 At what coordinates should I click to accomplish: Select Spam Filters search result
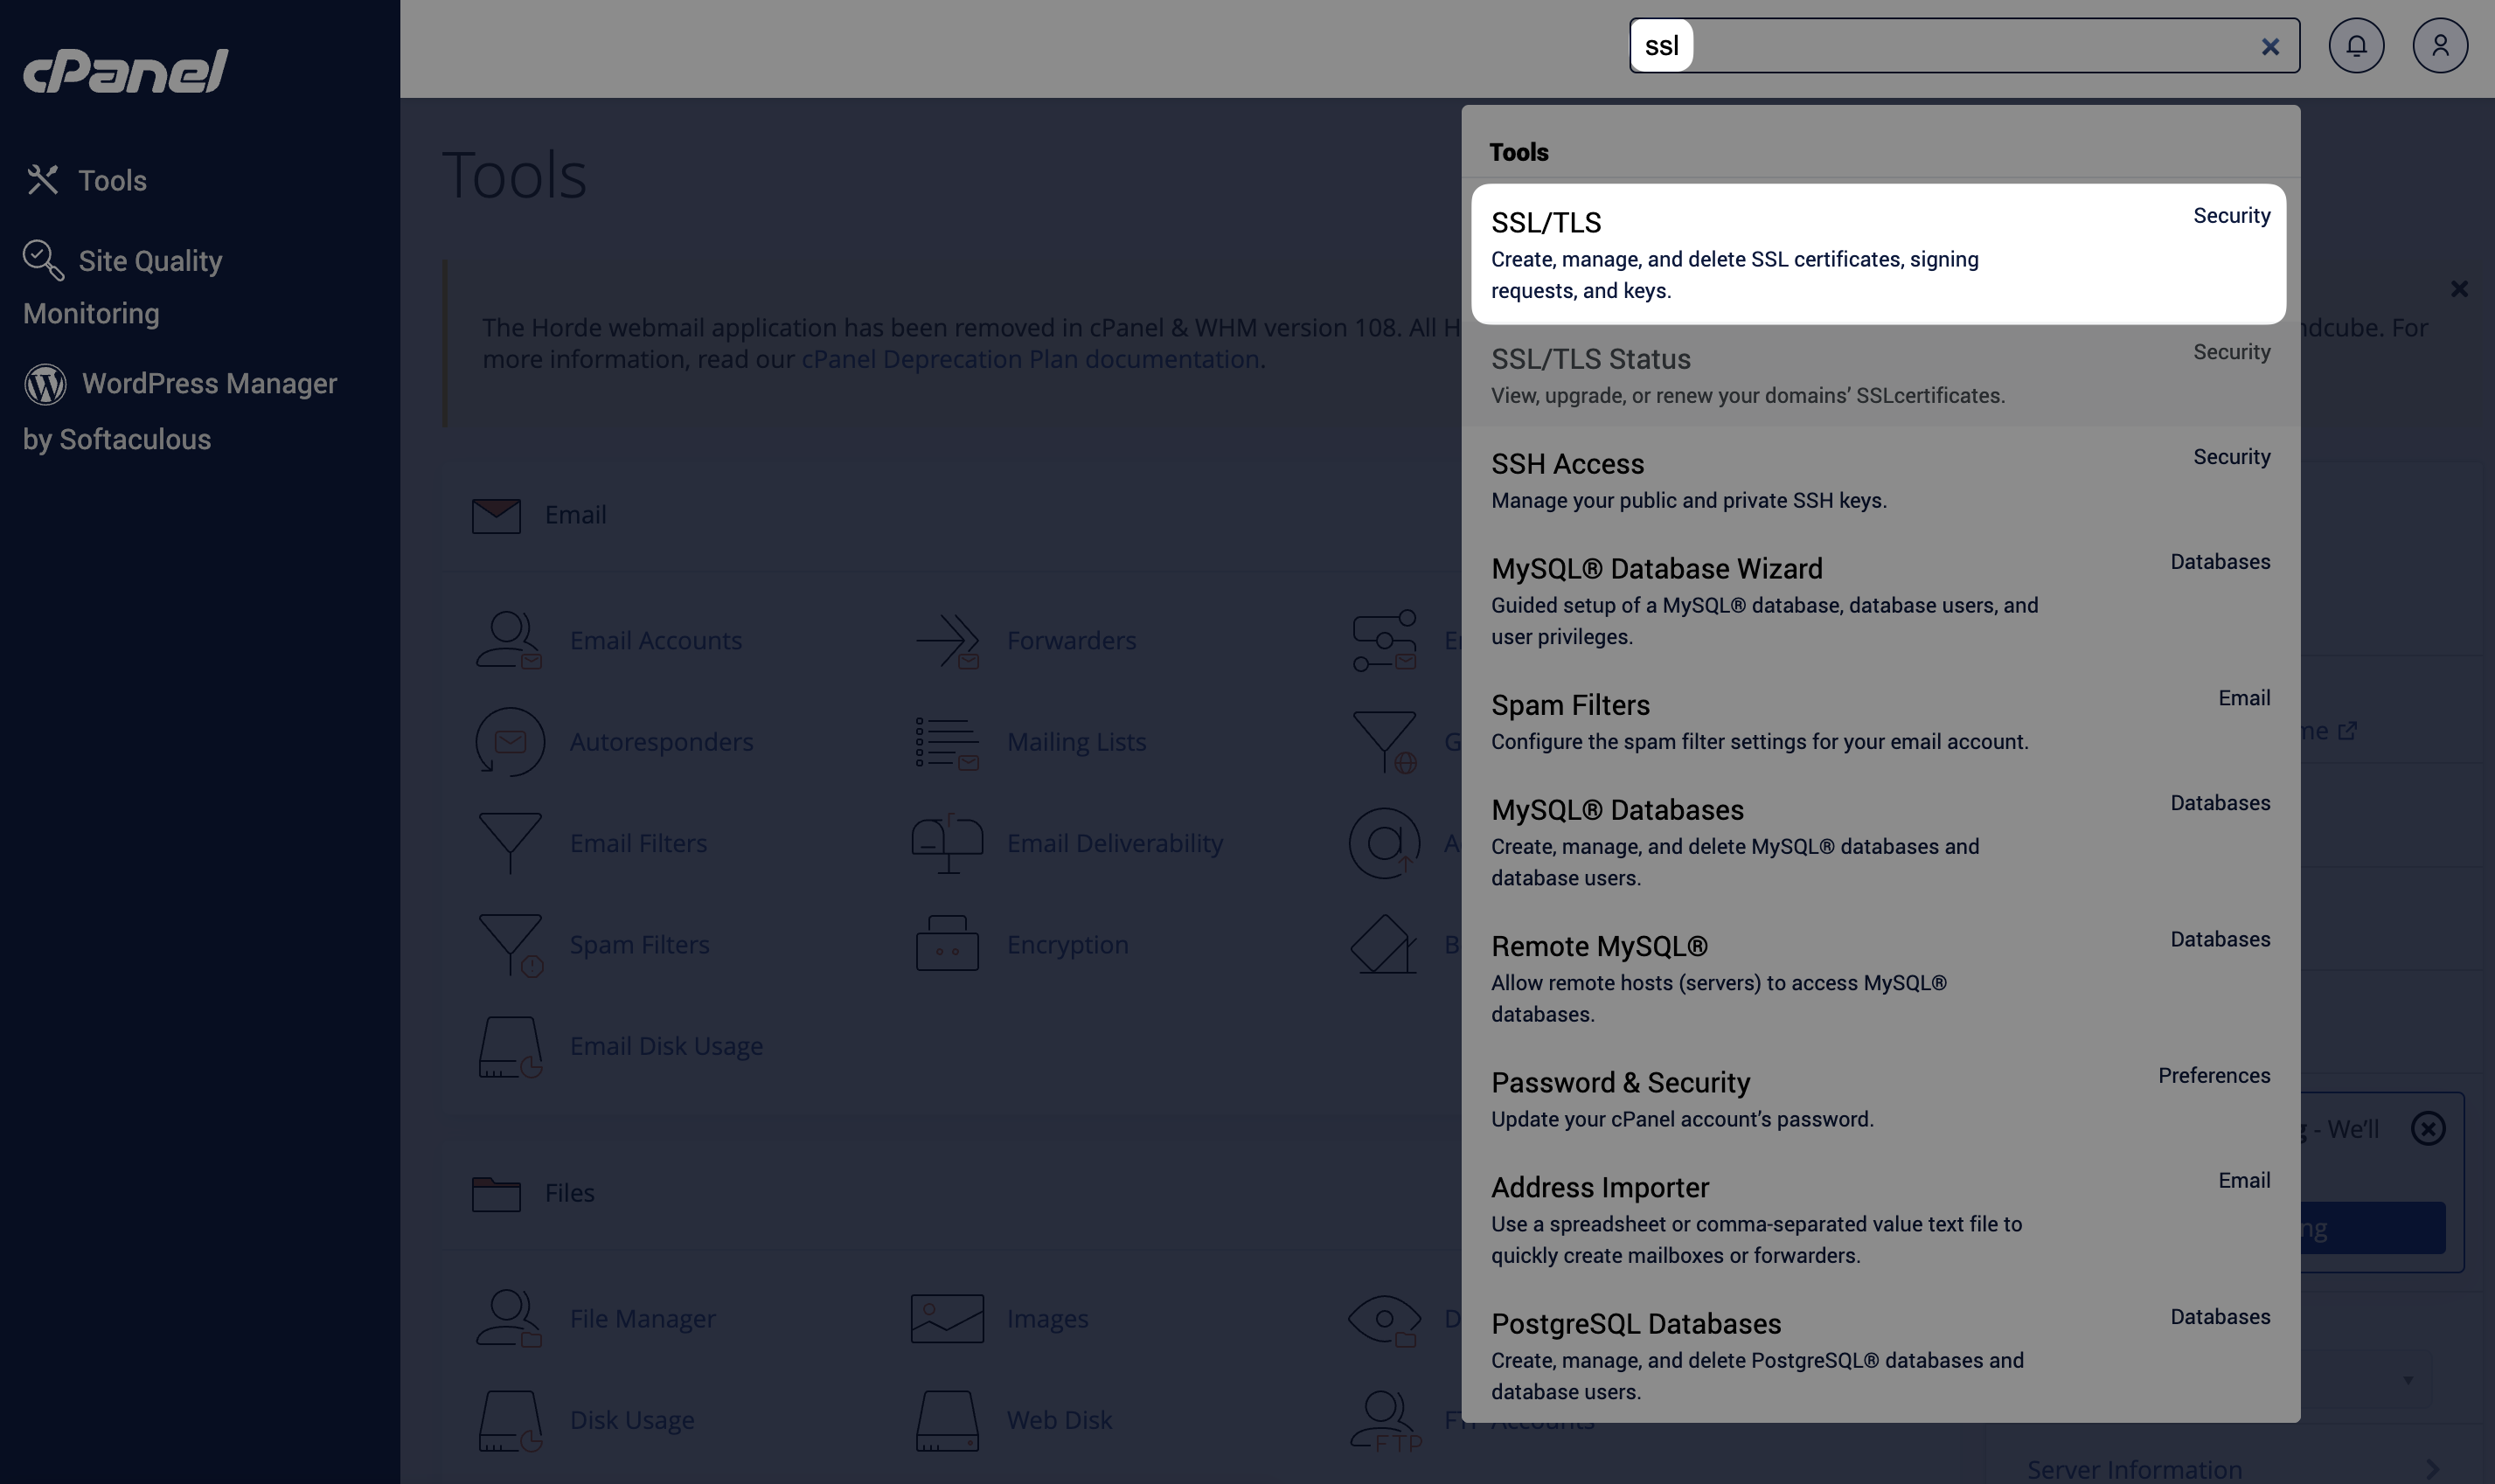pos(1880,722)
